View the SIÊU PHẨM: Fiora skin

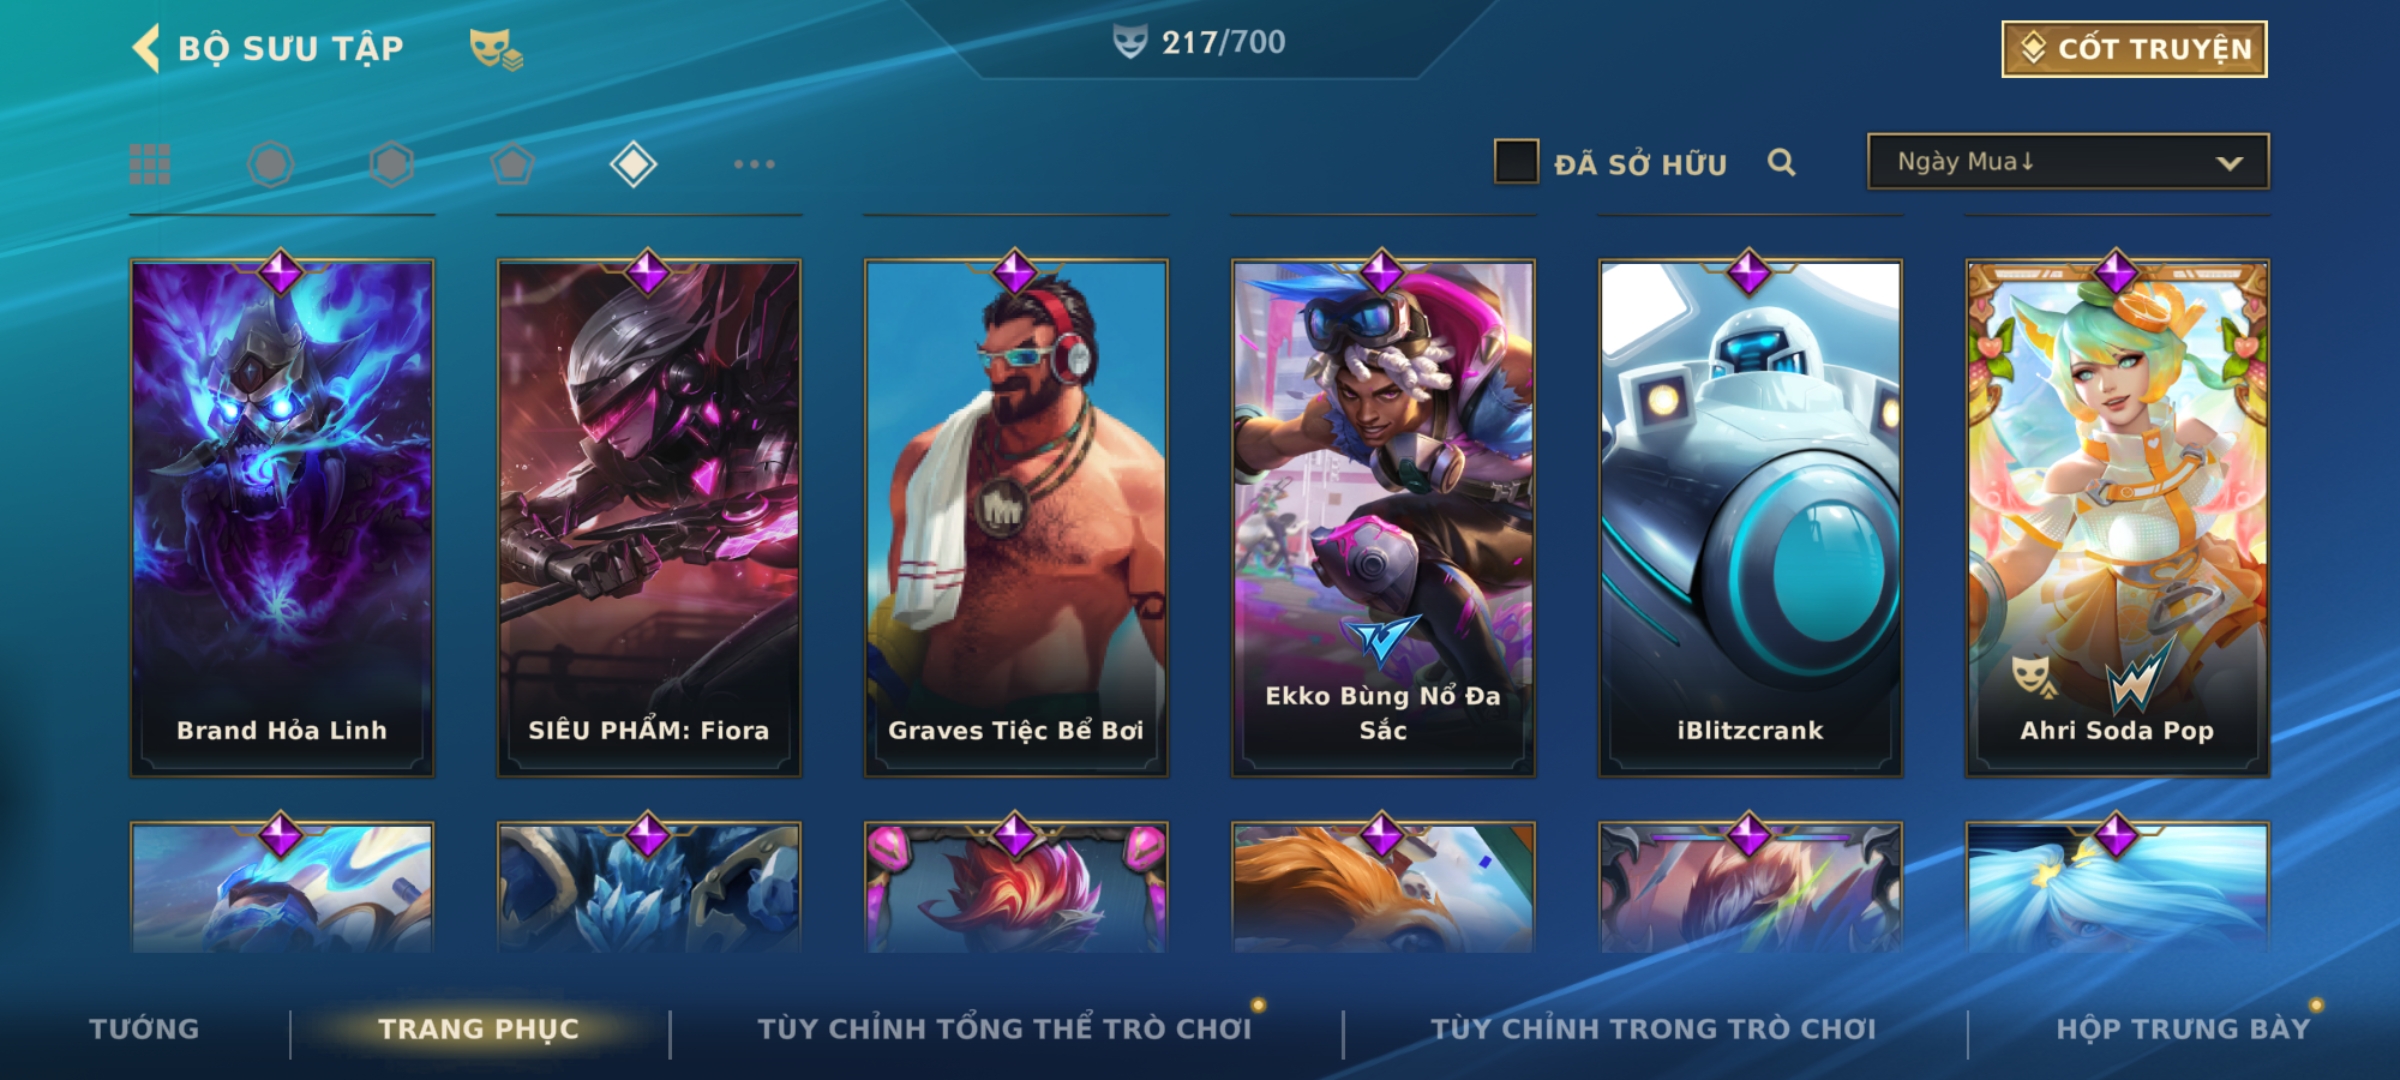click(649, 518)
